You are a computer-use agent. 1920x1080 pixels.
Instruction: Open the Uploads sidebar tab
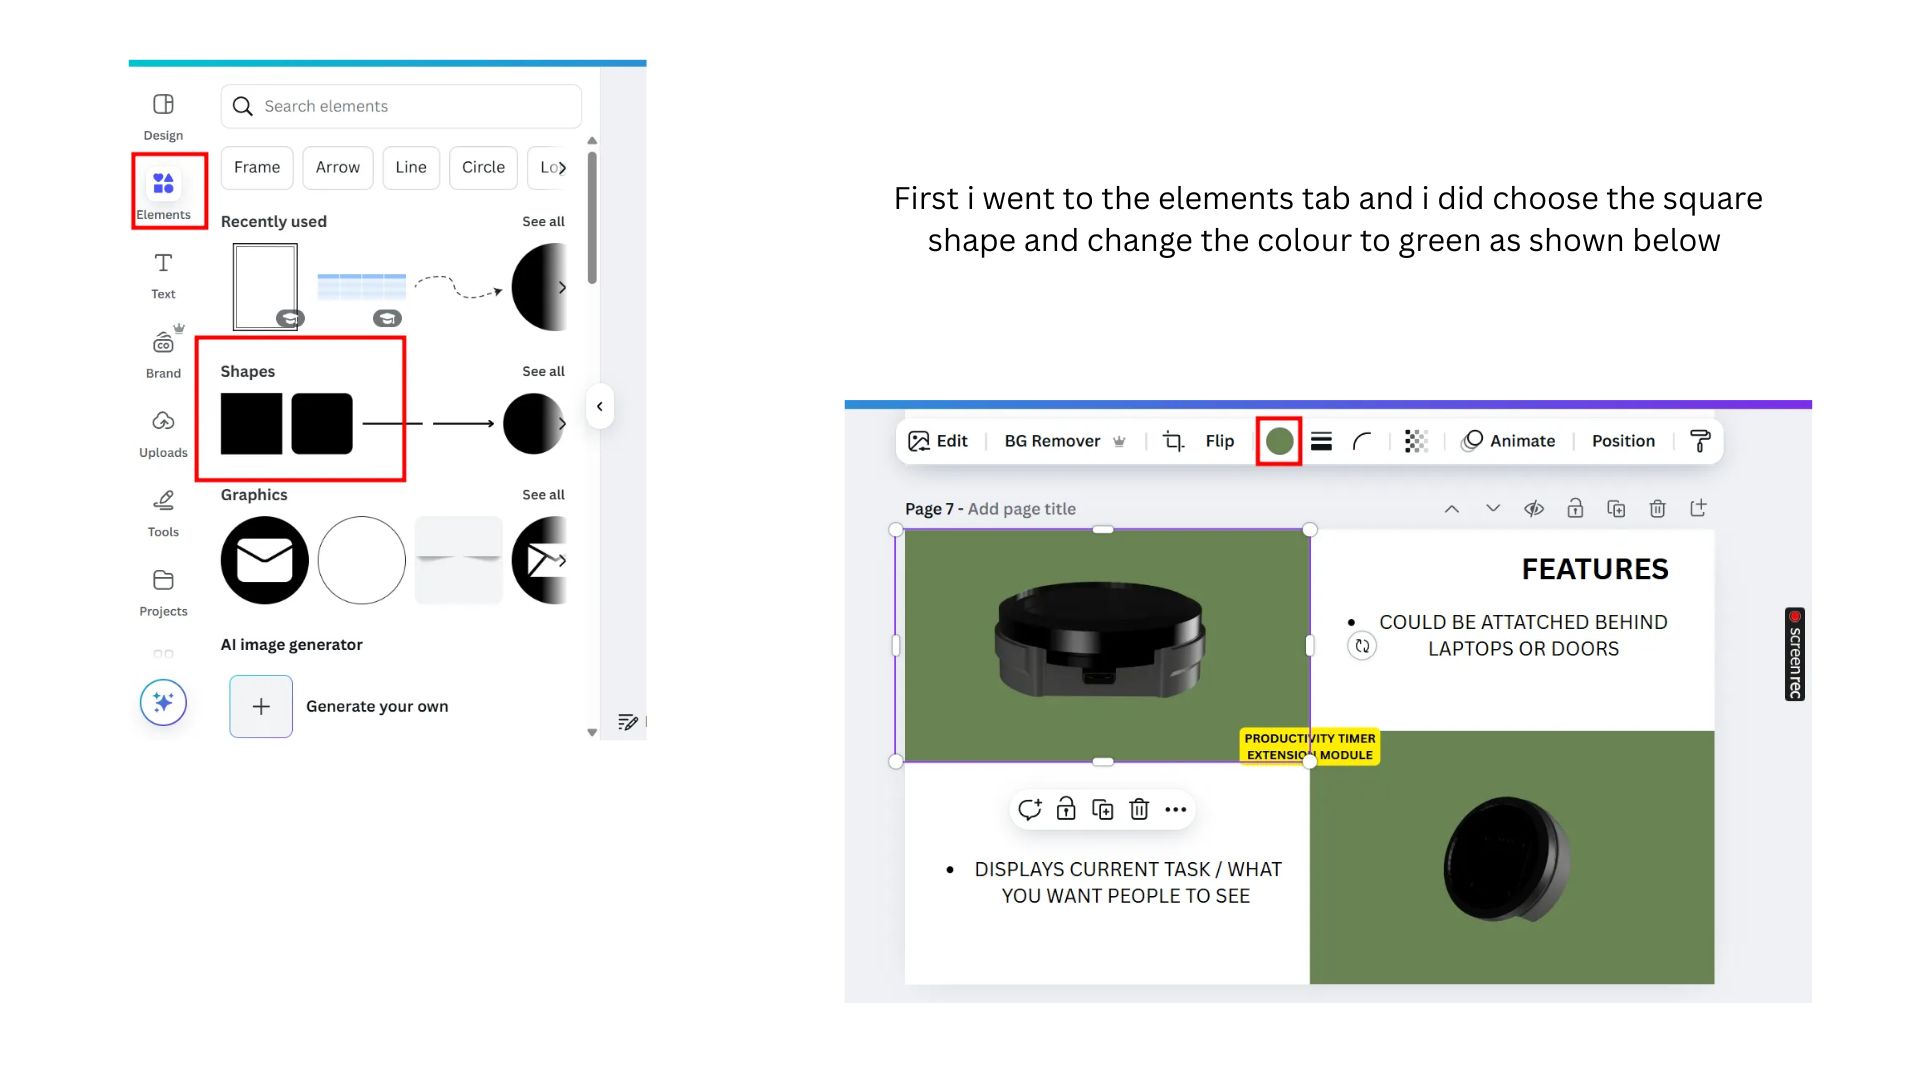coord(163,434)
